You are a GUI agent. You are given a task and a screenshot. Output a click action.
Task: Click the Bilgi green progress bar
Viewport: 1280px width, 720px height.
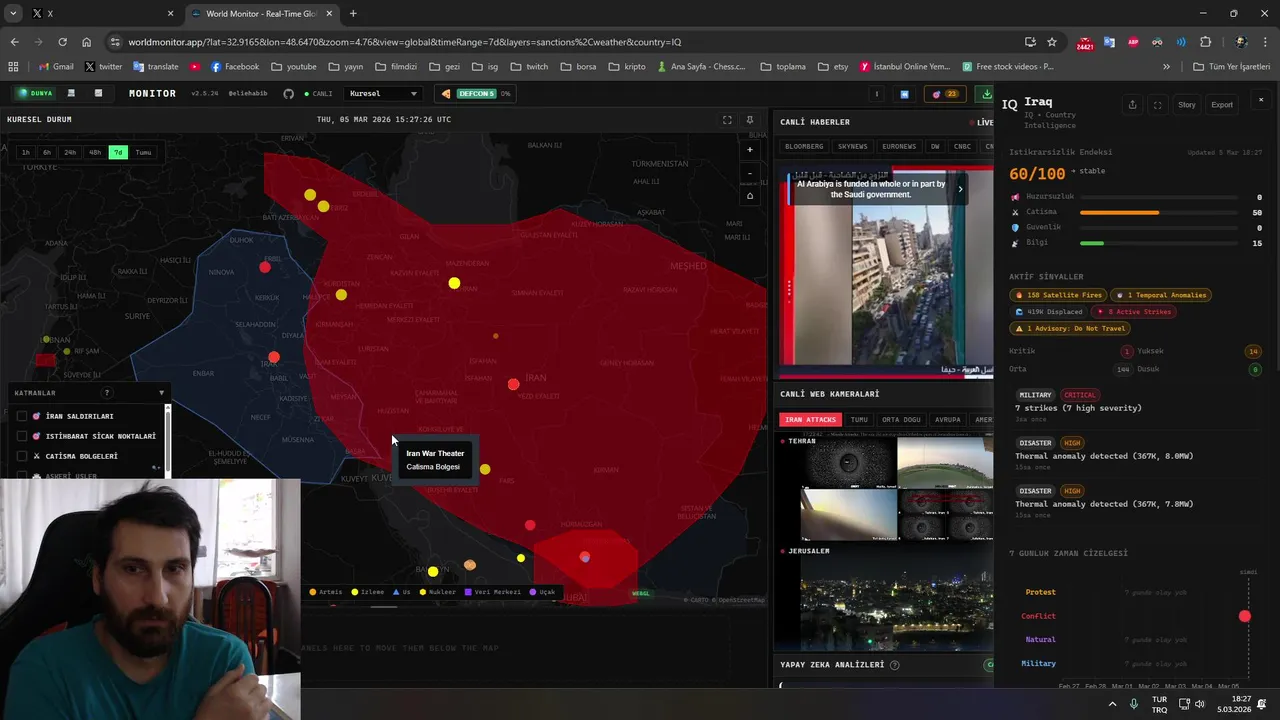point(1092,243)
